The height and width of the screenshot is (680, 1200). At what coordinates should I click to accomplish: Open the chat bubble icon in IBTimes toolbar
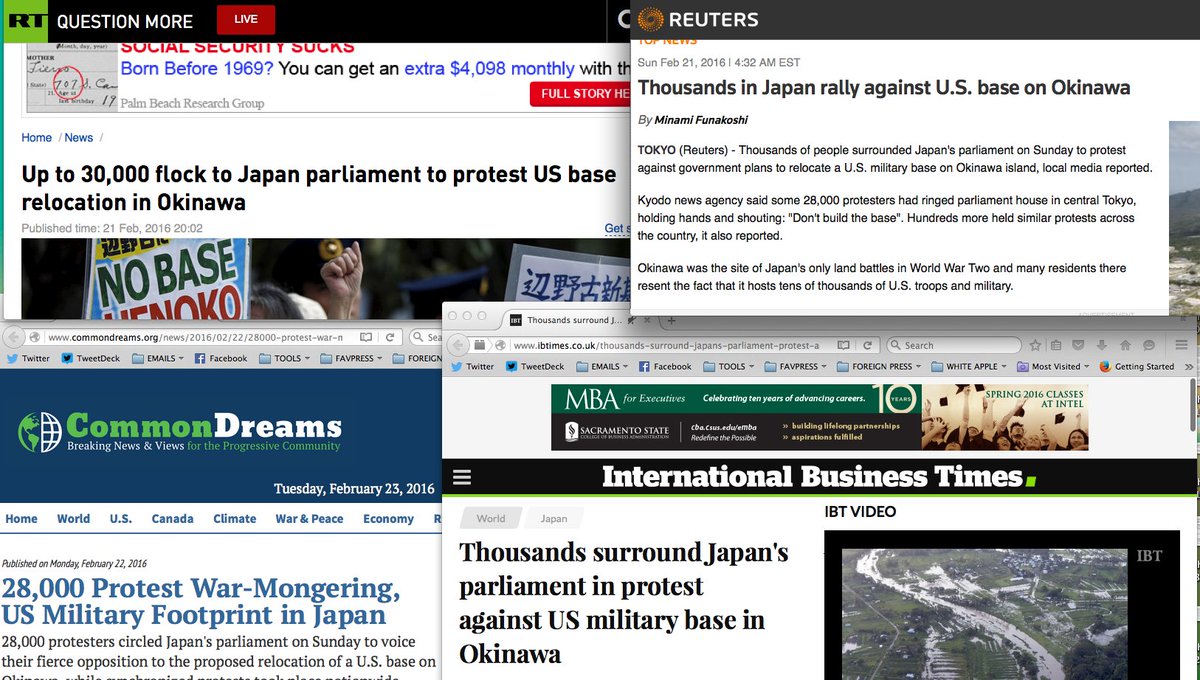(x=1149, y=345)
